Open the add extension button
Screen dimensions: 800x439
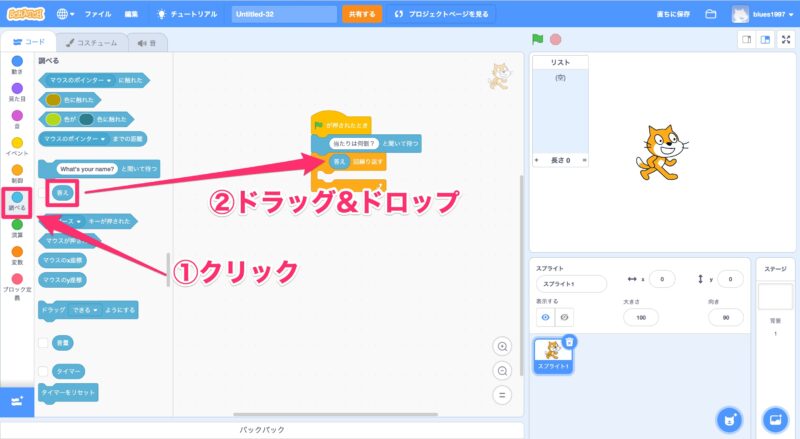click(16, 400)
